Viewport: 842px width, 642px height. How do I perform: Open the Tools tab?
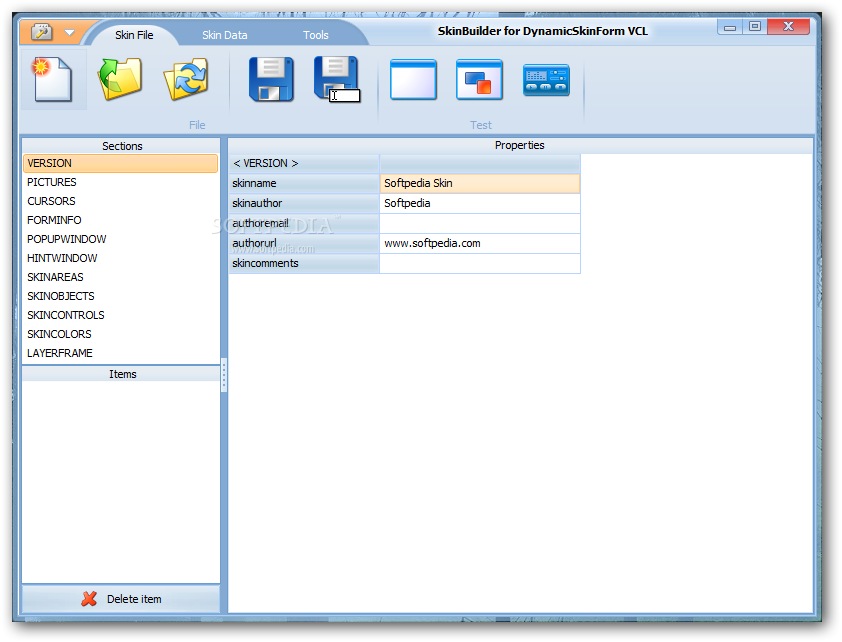[x=315, y=35]
